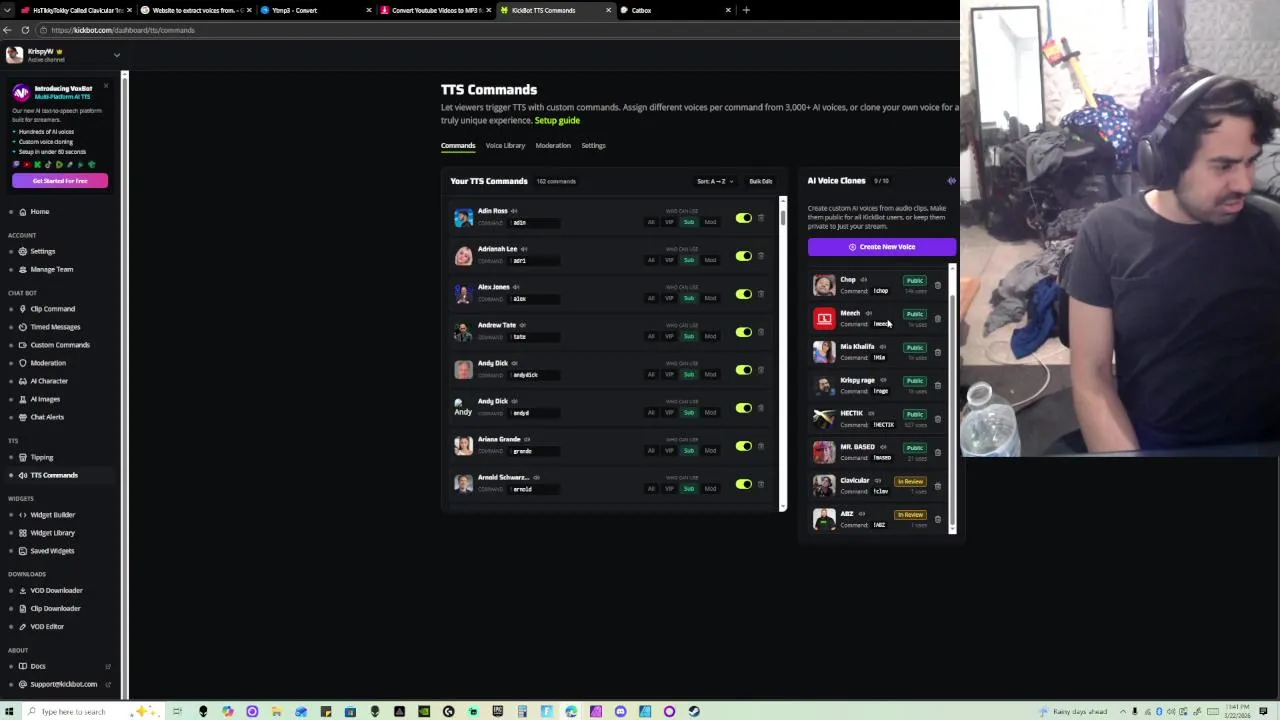The image size is (1280, 720).
Task: Switch to the Commands tab
Action: tap(458, 145)
